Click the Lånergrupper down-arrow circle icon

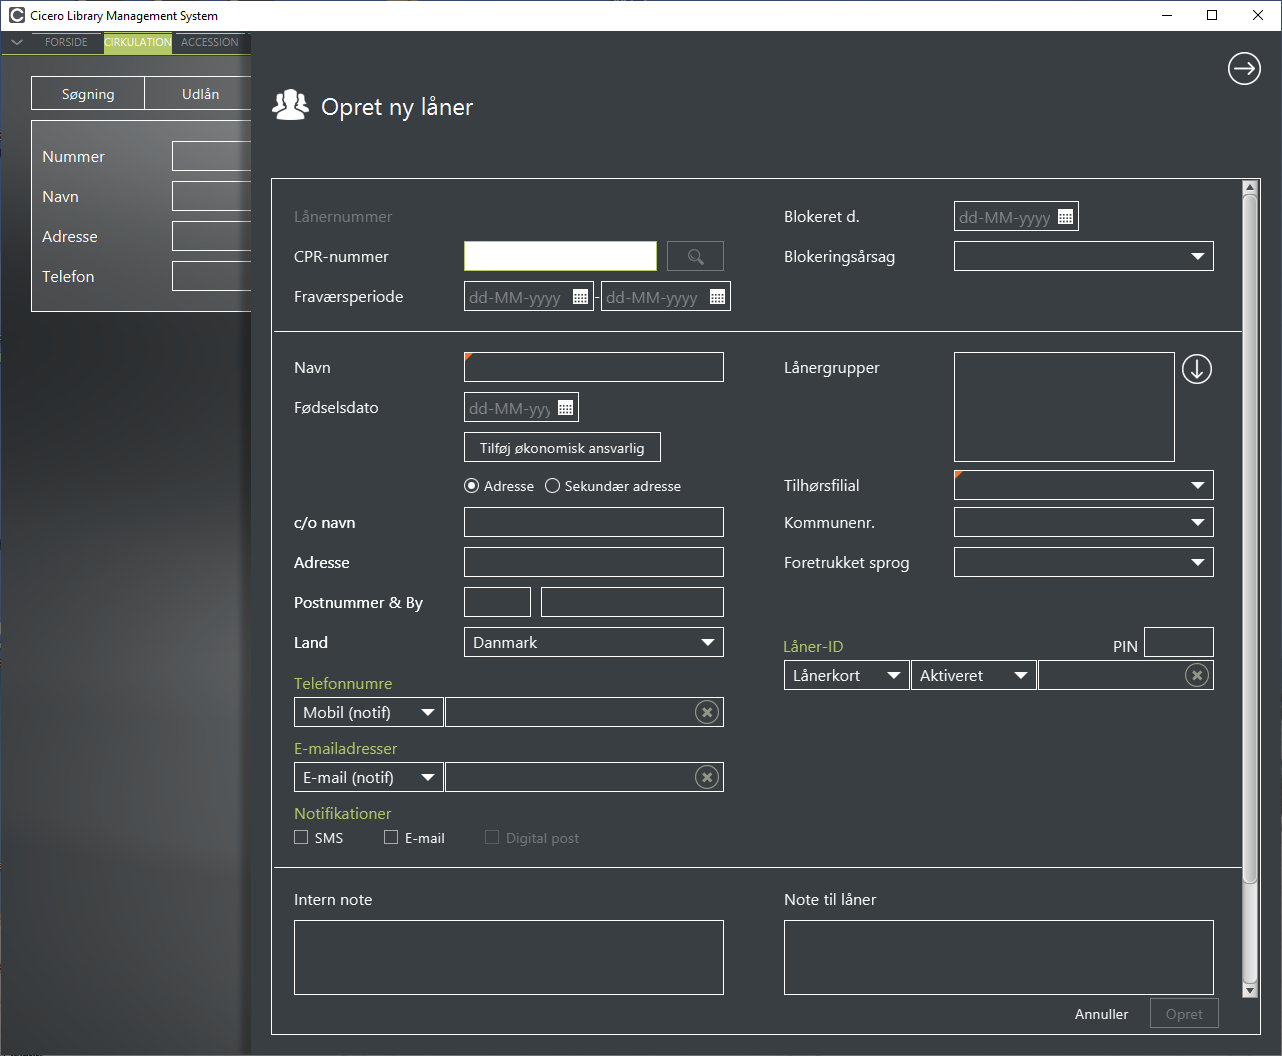point(1197,369)
